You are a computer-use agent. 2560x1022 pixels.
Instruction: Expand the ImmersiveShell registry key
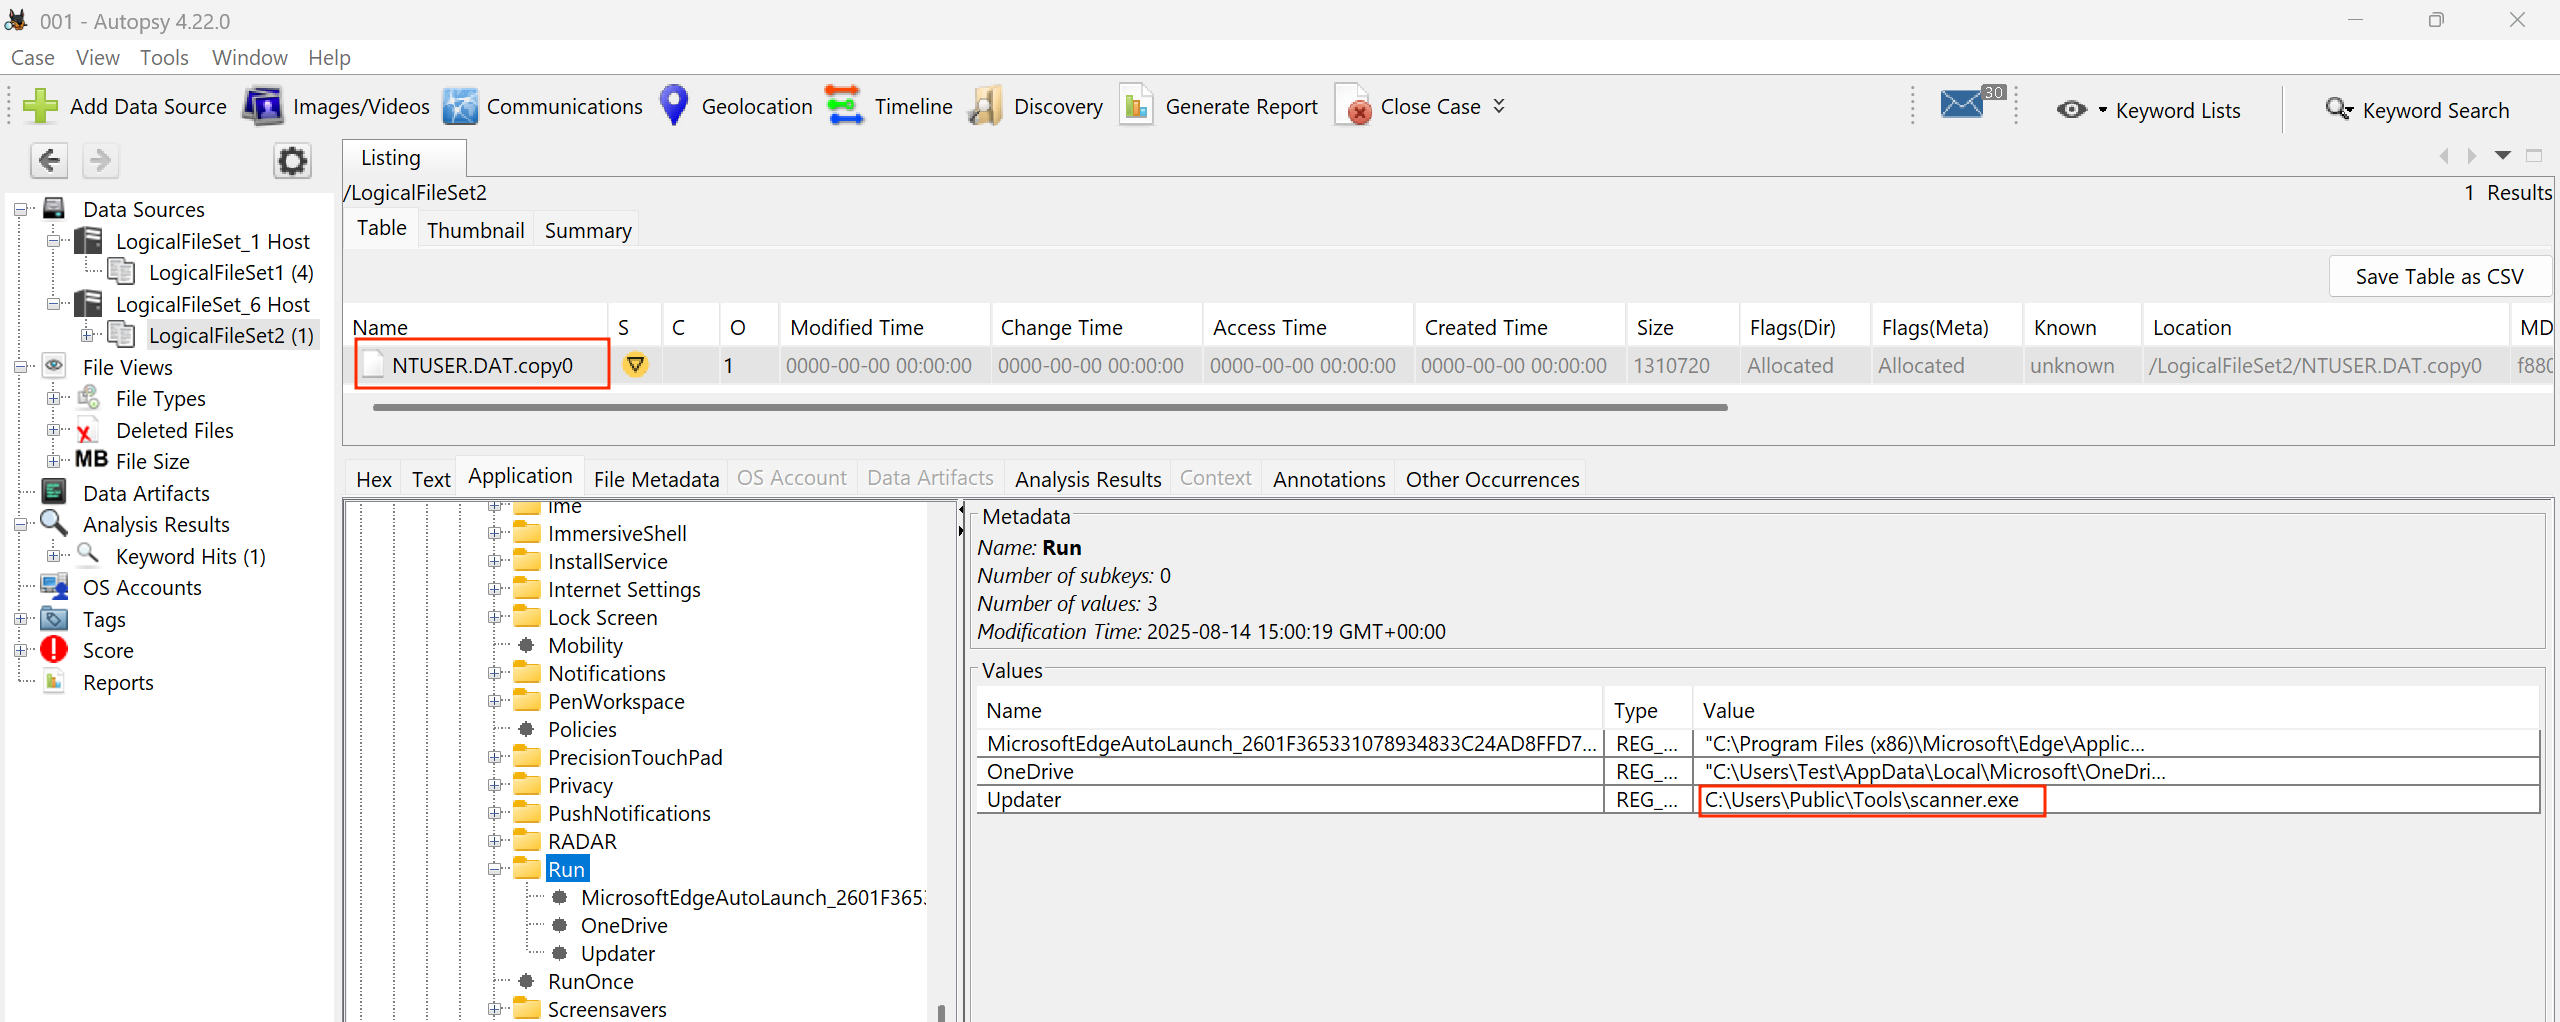point(494,533)
